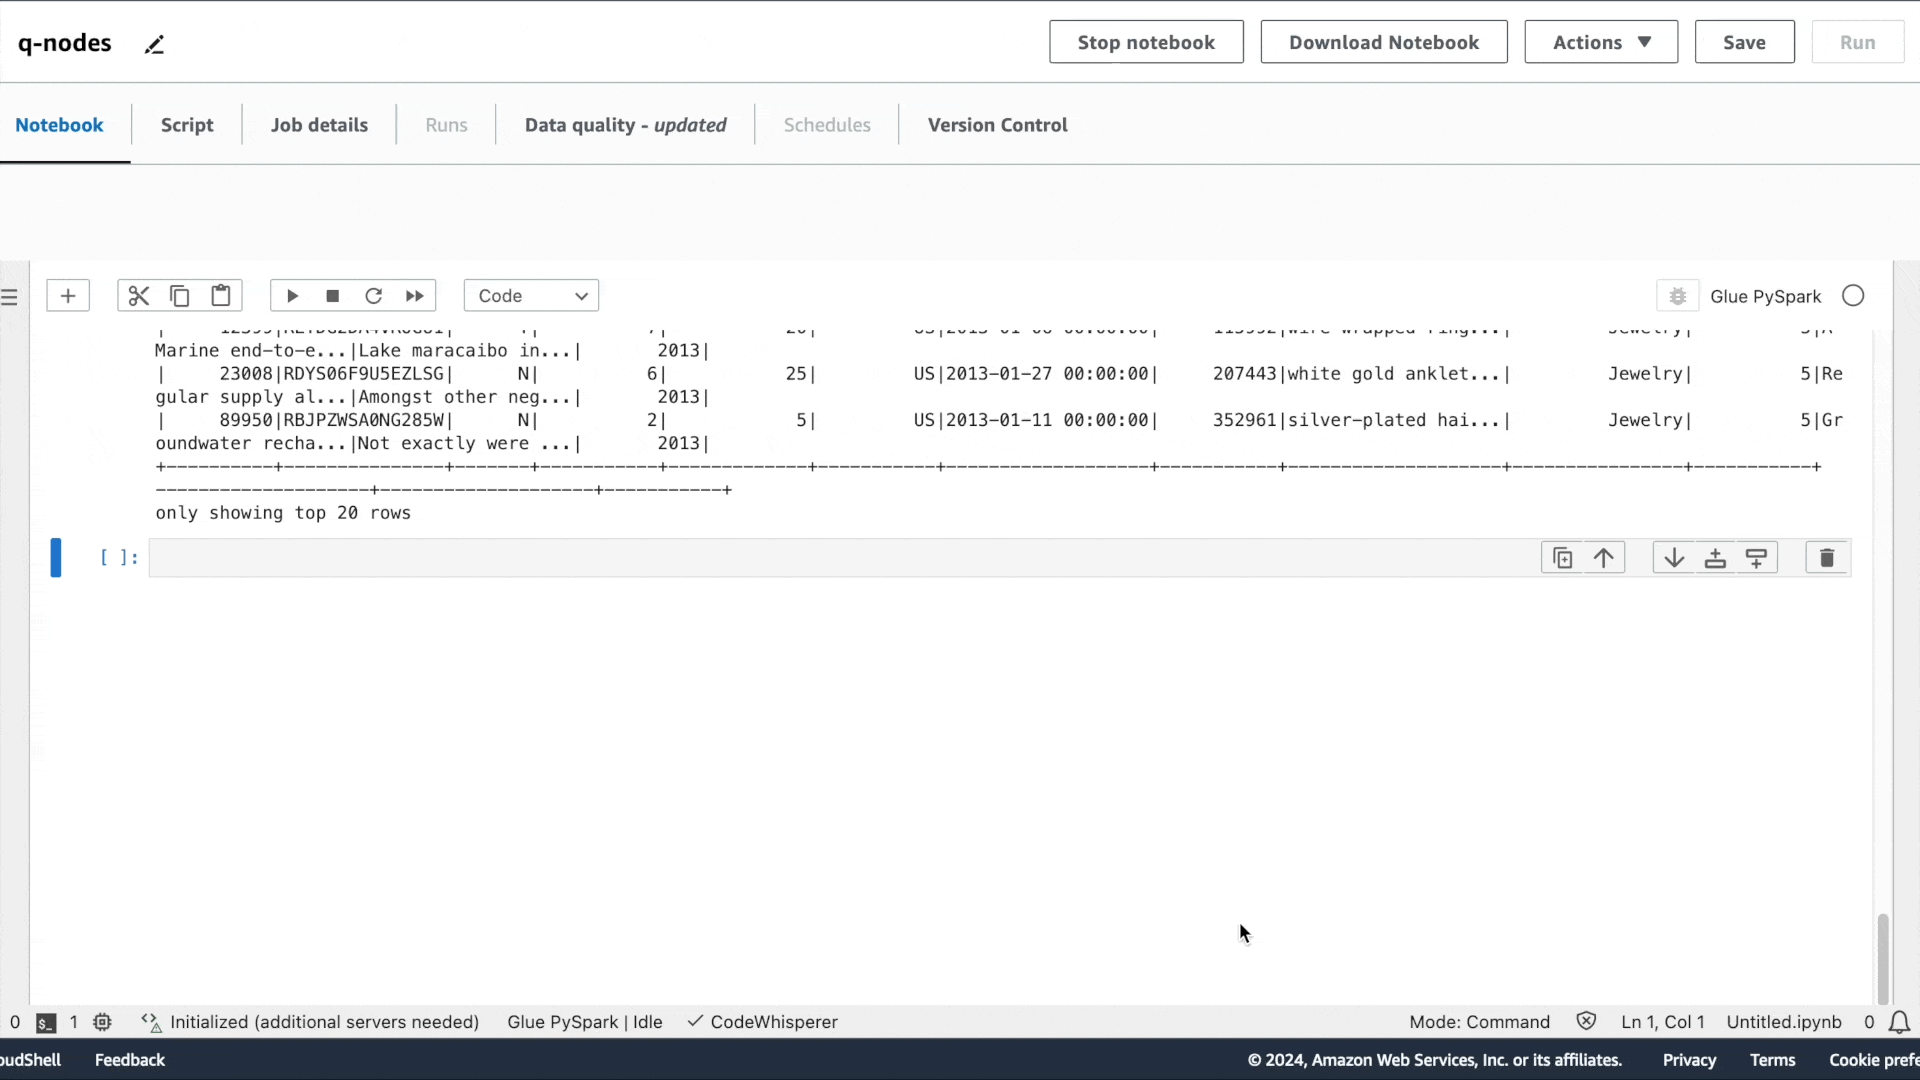This screenshot has height=1080, width=1920.
Task: Edit the q-nodes job name
Action: click(154, 45)
